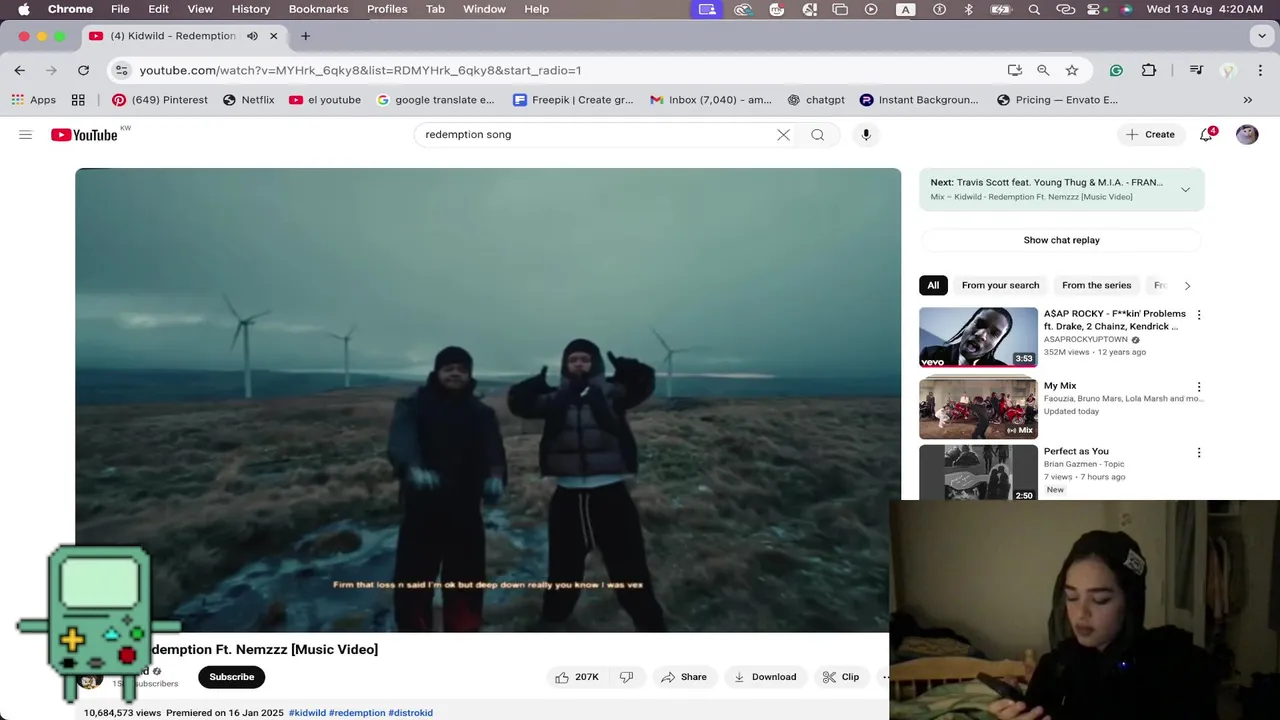Open the tab search dropdown arrow
The height and width of the screenshot is (720, 1280).
click(1262, 36)
